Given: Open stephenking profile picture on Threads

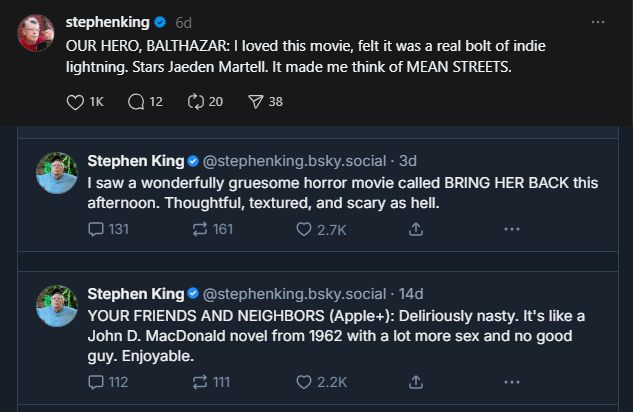Looking at the screenshot, I should [36, 33].
